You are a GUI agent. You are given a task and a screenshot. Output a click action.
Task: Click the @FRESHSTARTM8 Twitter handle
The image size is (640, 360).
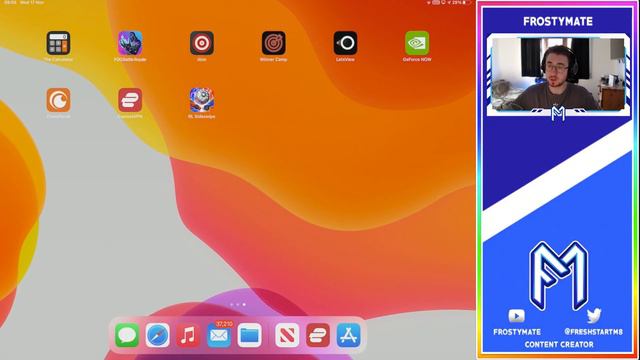click(x=593, y=332)
